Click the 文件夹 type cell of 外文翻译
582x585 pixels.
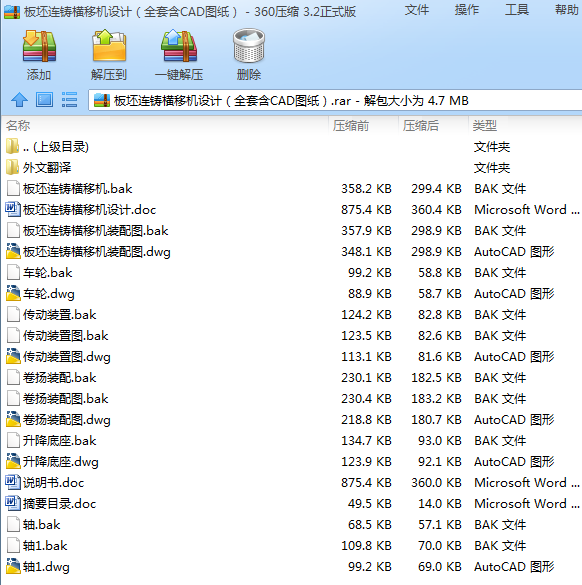(492, 168)
